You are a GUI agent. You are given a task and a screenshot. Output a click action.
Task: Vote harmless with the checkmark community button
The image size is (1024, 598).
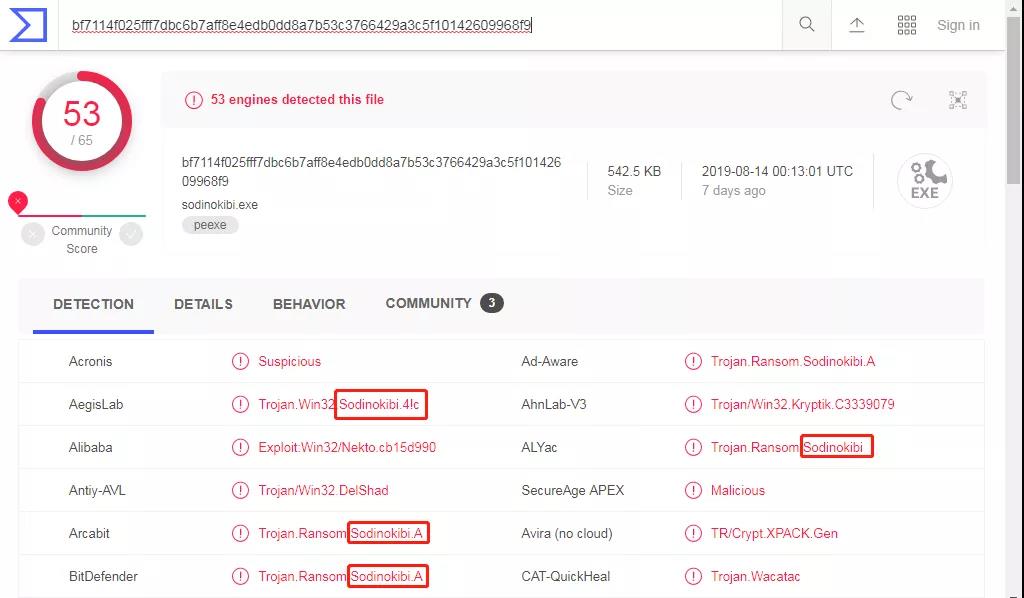pos(131,234)
